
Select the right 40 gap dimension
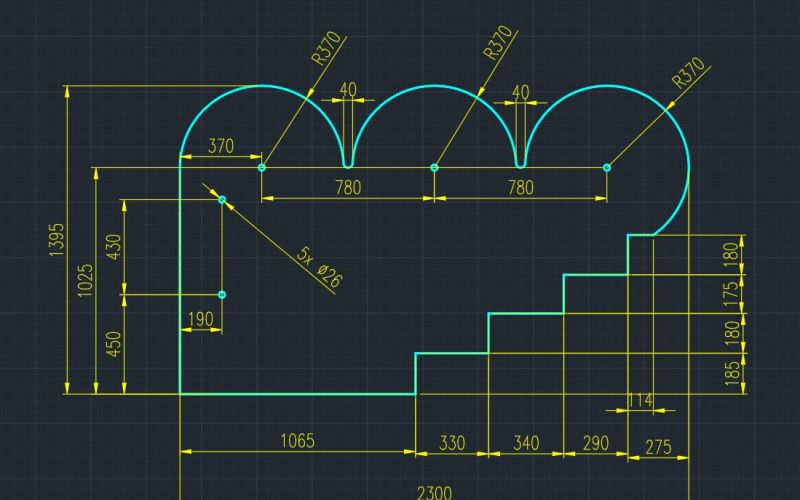click(520, 92)
